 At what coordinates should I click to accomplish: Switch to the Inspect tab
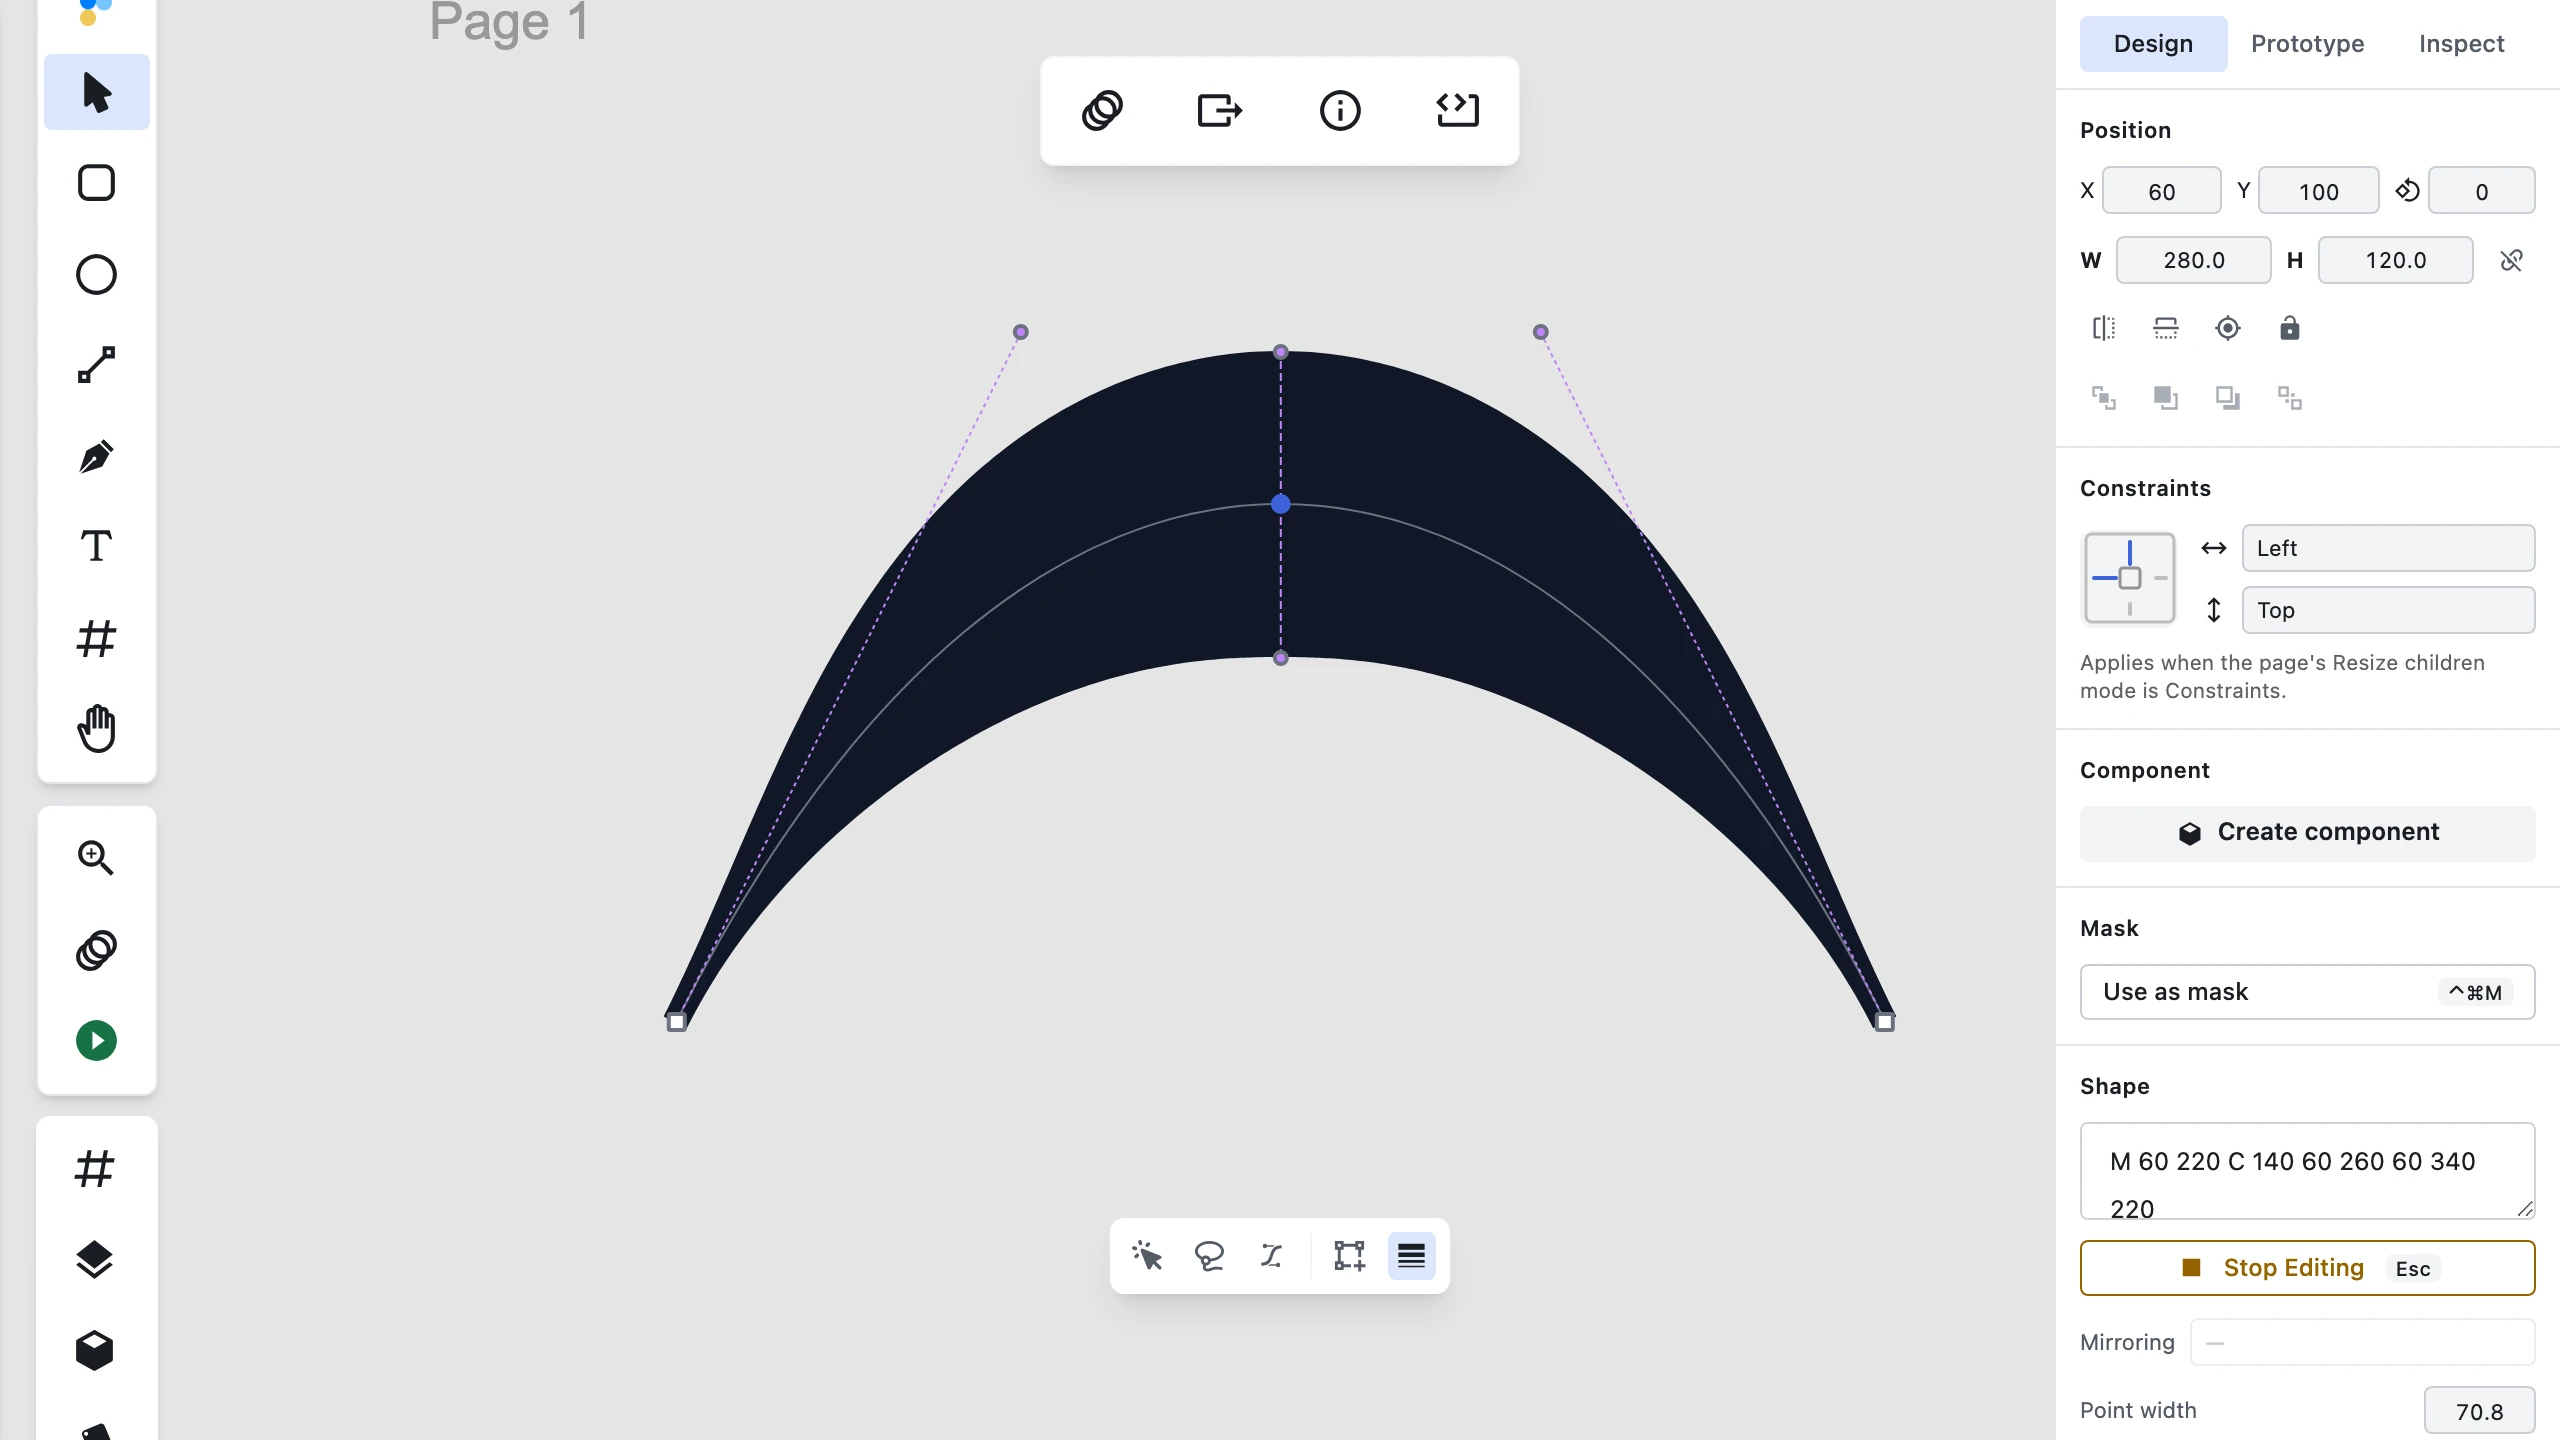[x=2461, y=44]
